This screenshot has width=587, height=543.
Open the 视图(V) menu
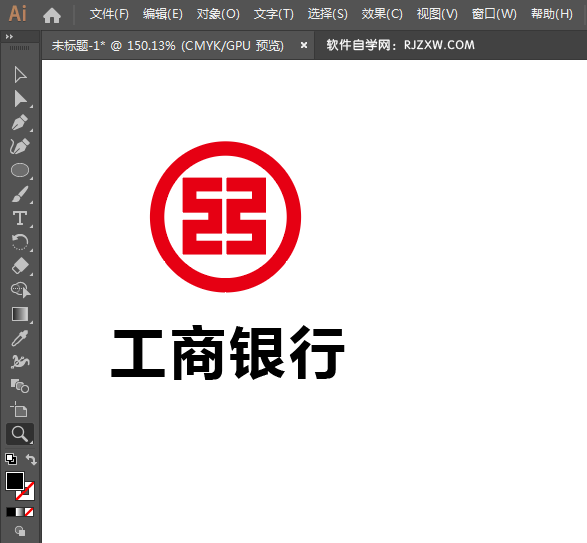click(437, 14)
